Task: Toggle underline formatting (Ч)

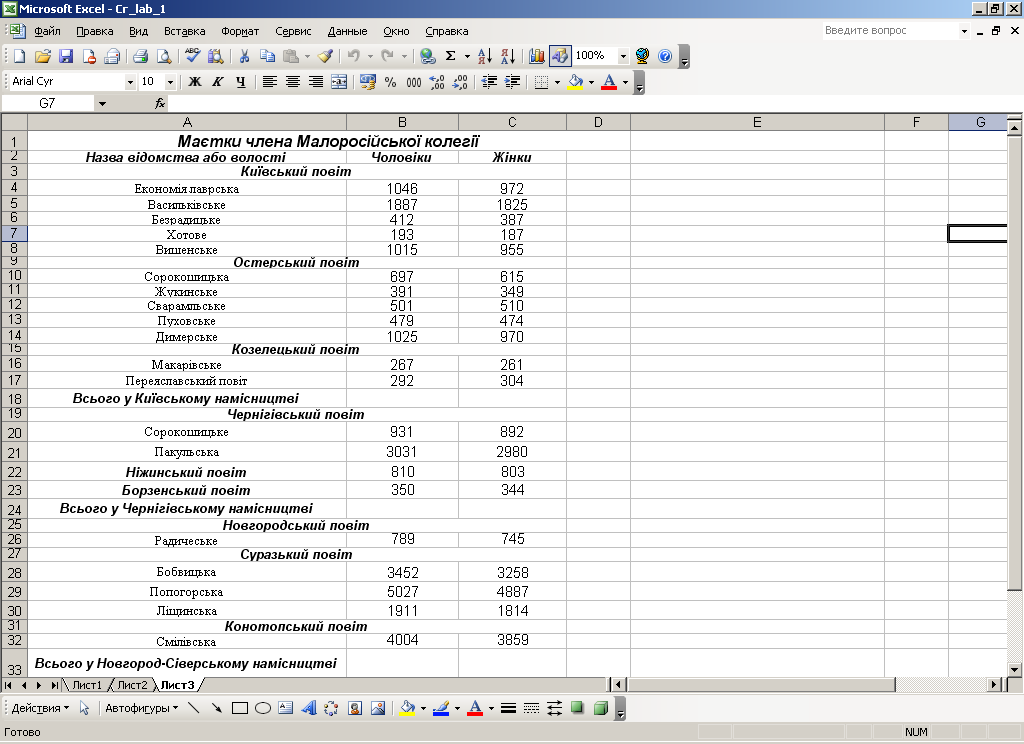Action: [x=241, y=82]
